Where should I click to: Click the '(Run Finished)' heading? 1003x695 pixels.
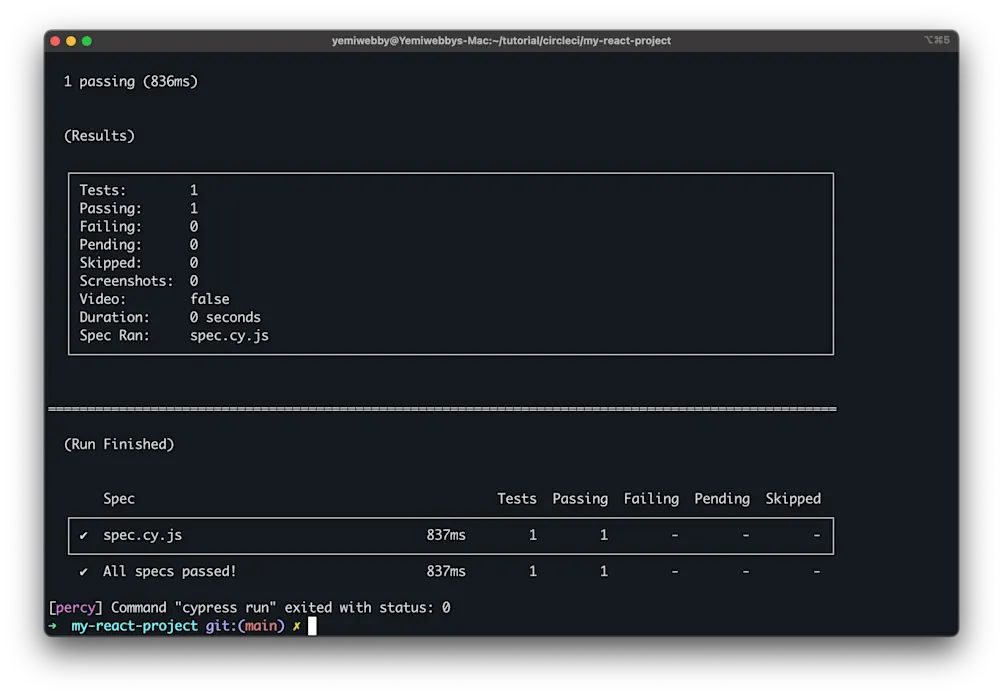(119, 444)
